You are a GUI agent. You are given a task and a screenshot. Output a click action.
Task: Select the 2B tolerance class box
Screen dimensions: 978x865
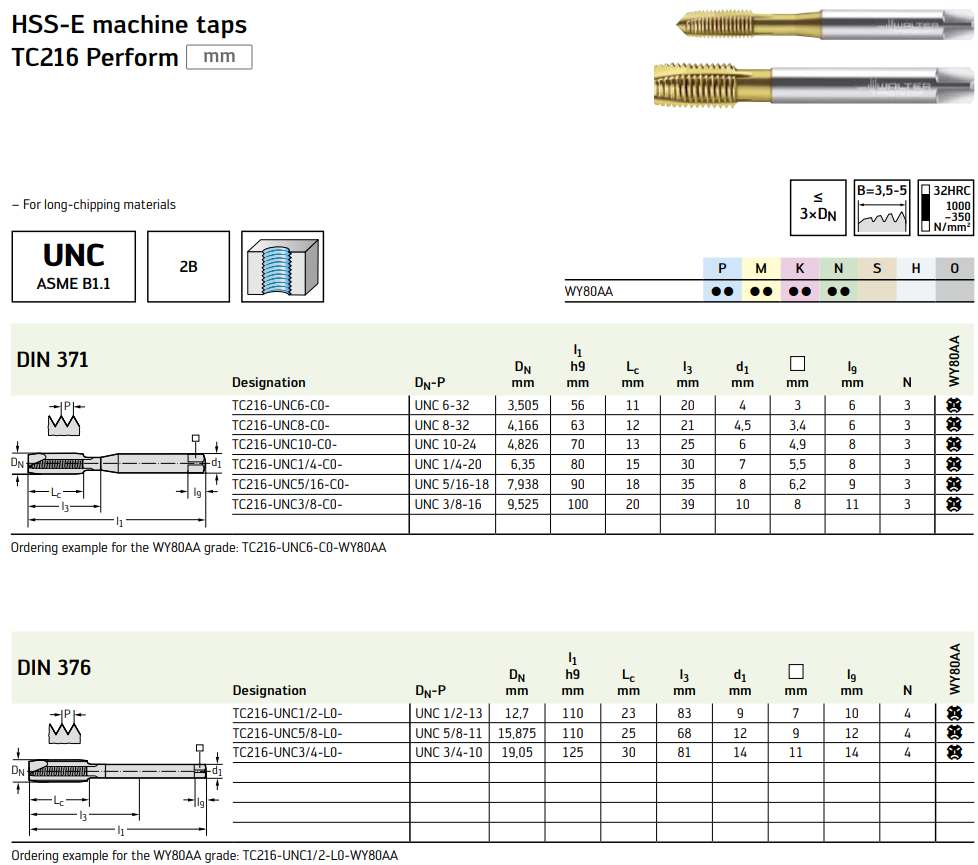coord(188,266)
